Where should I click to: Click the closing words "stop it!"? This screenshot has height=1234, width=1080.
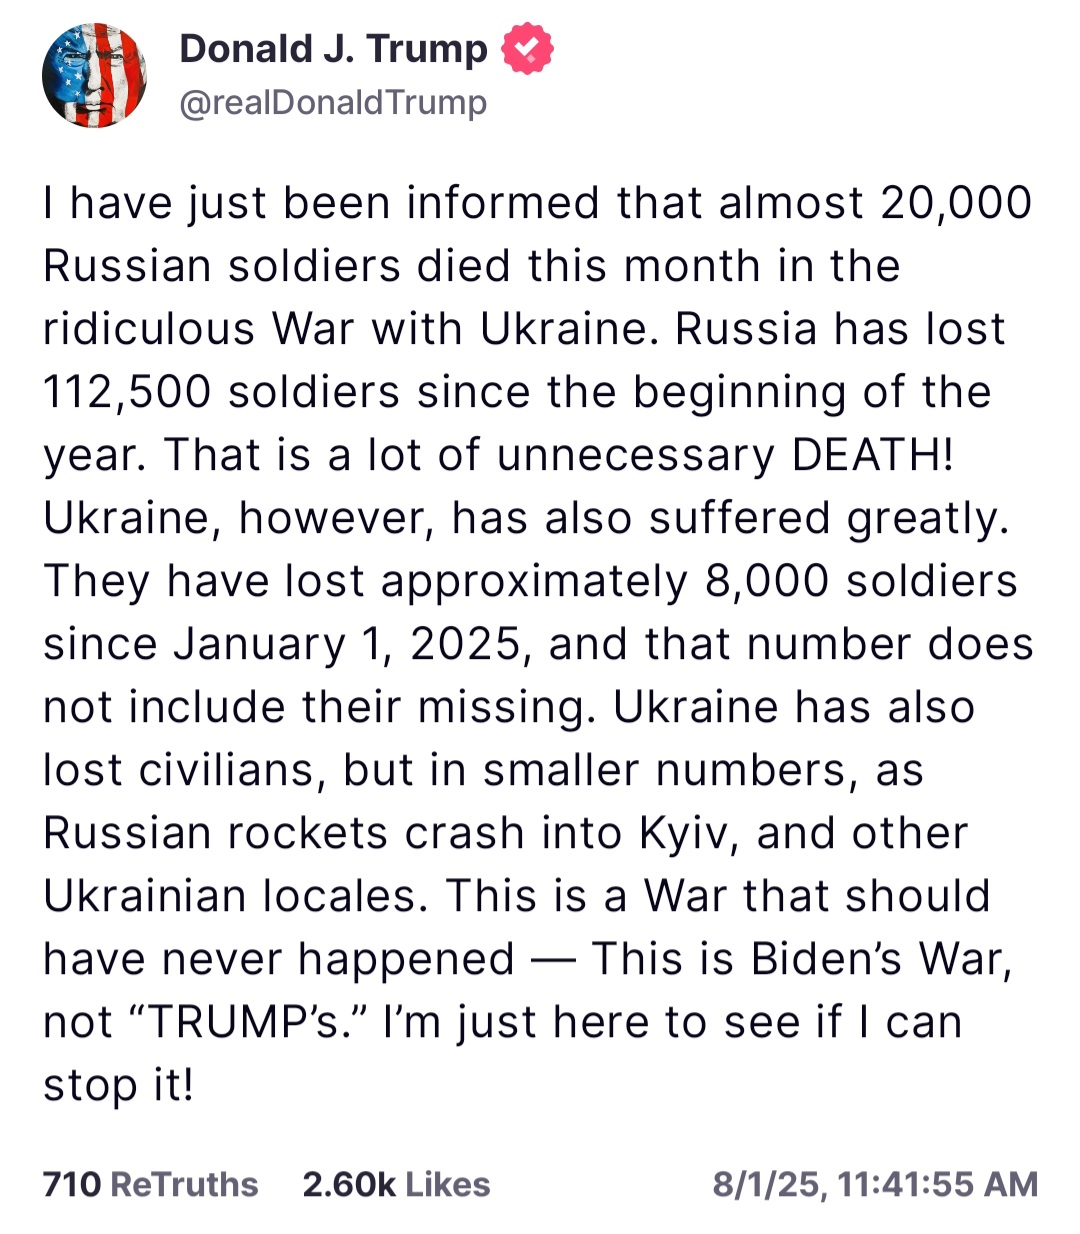tap(119, 1086)
